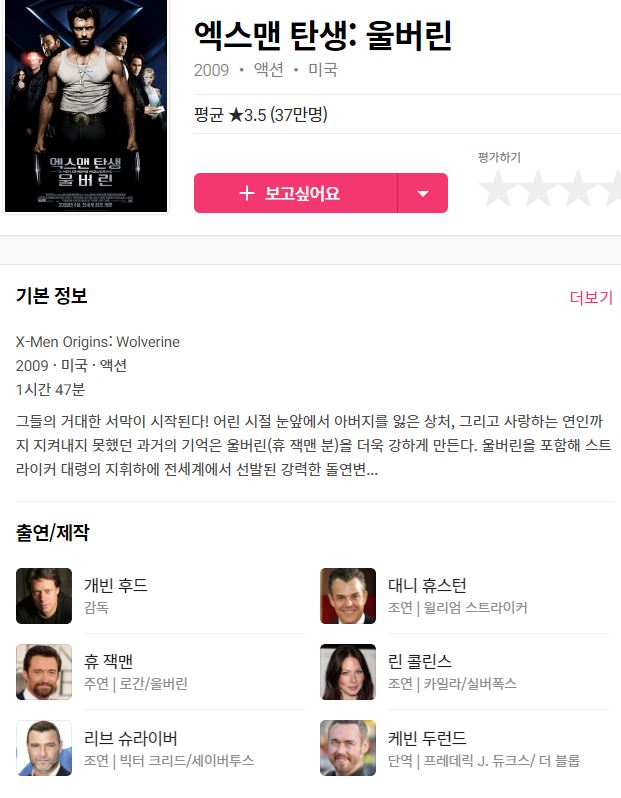The height and width of the screenshot is (798, 621).
Task: Click the average rating 평균 ★3.5 text
Action: pos(260,115)
